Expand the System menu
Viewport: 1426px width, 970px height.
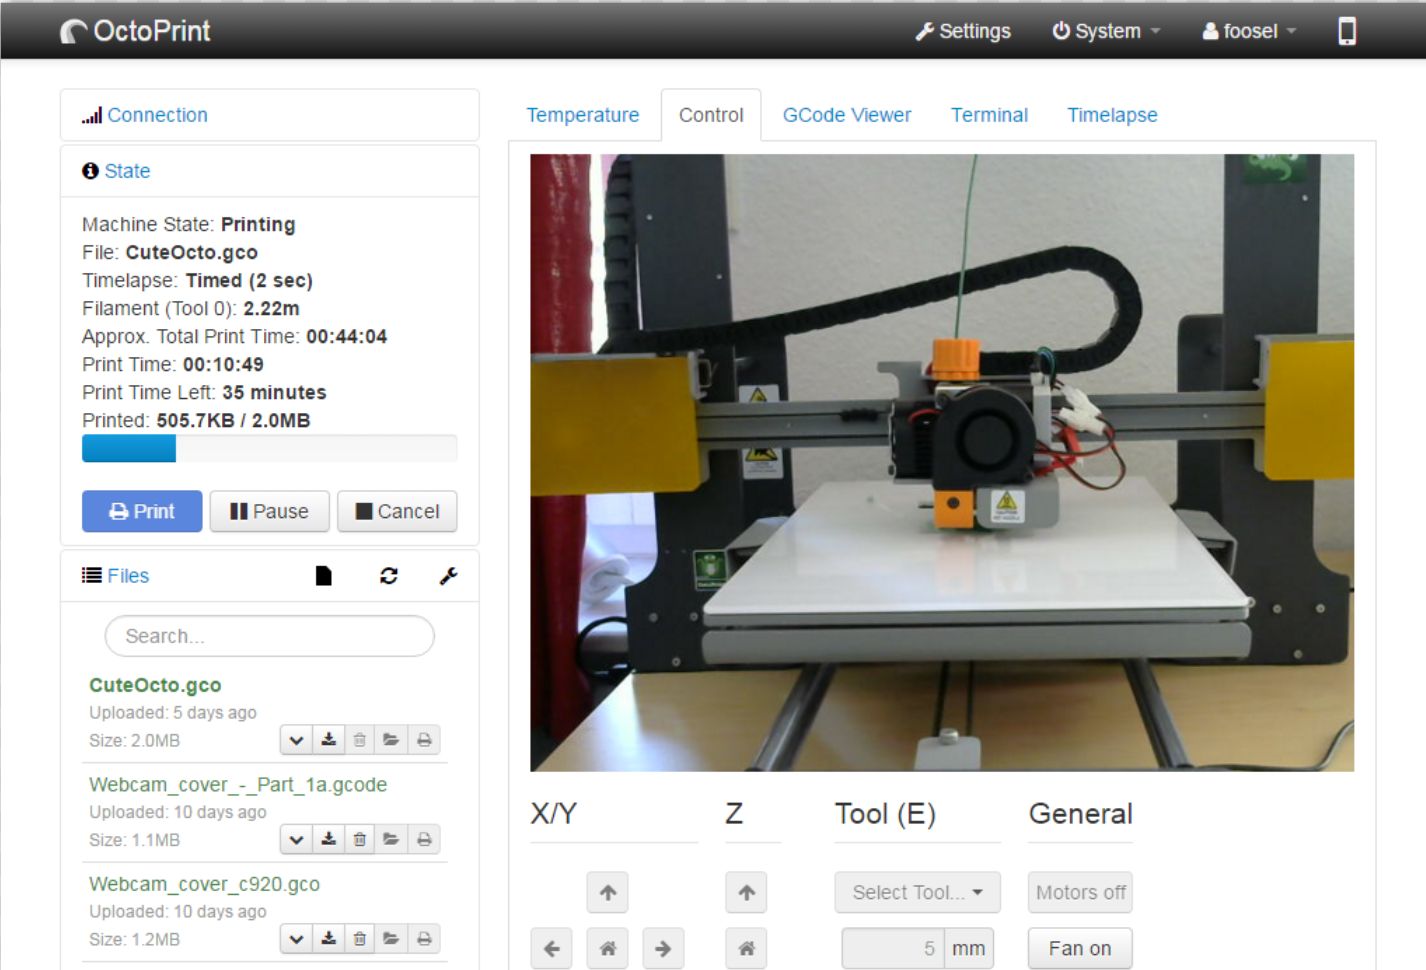1106,31
